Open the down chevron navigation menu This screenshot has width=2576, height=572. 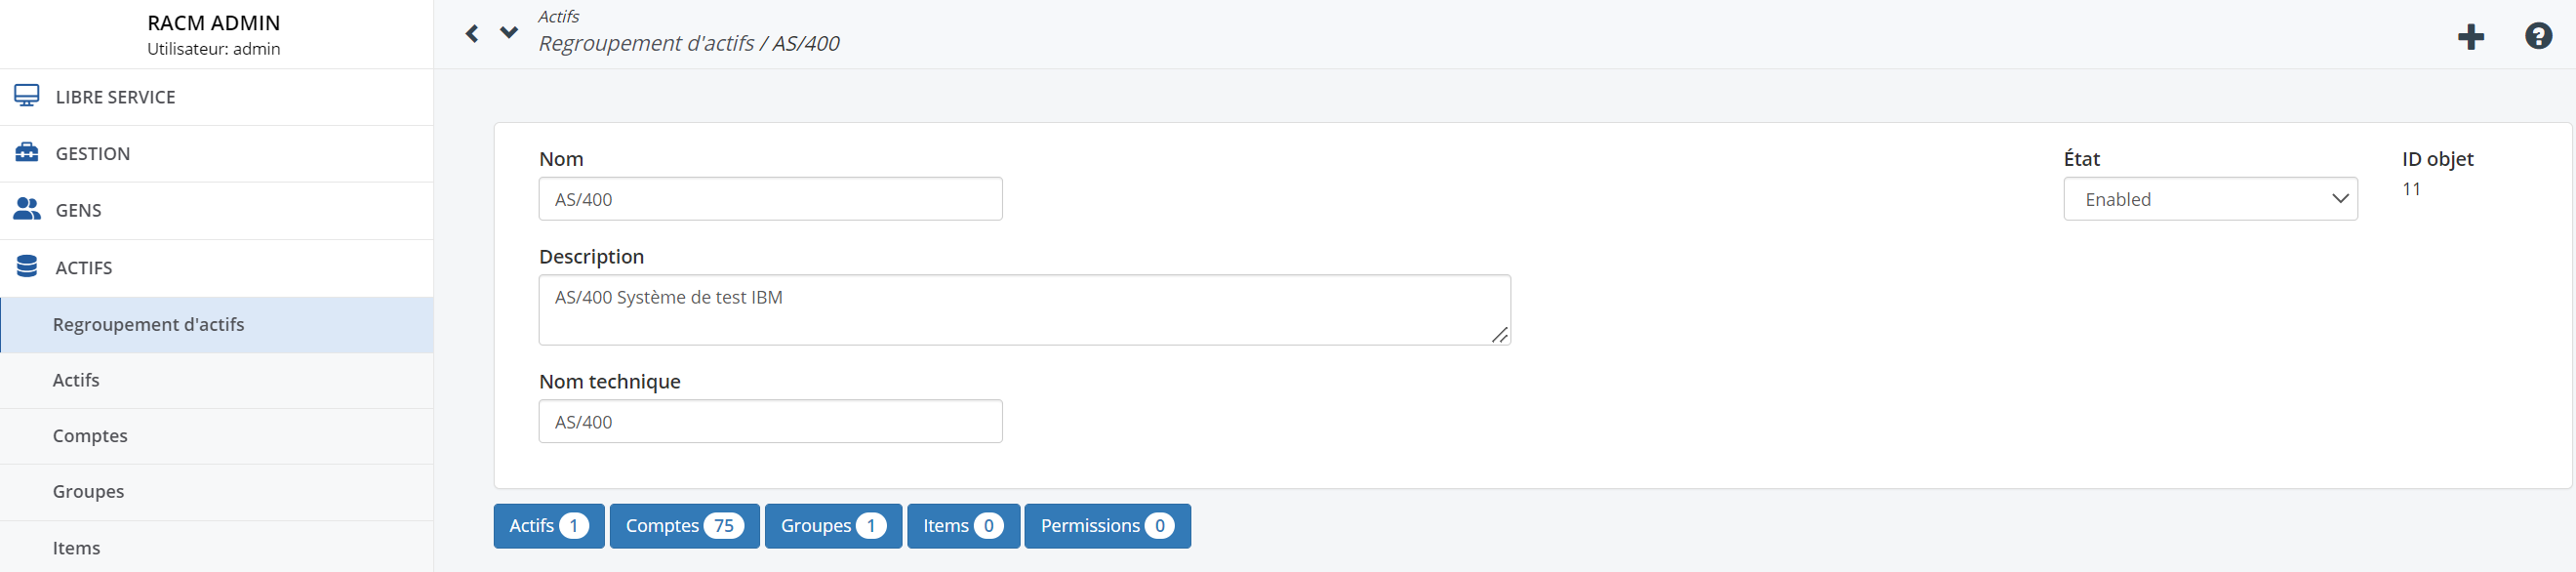(509, 33)
